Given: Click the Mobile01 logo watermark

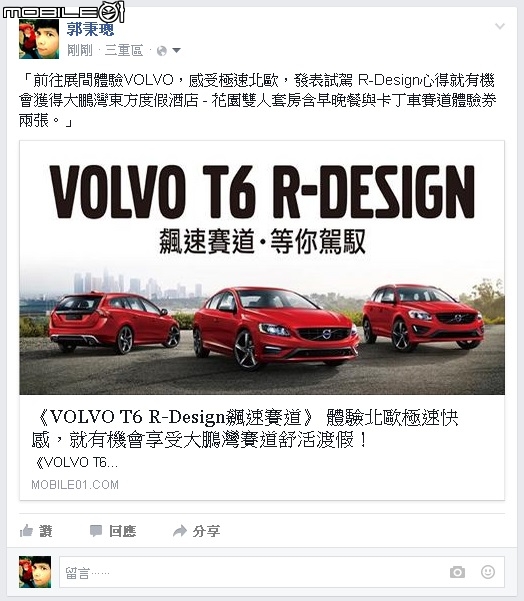Looking at the screenshot, I should [x=64, y=11].
